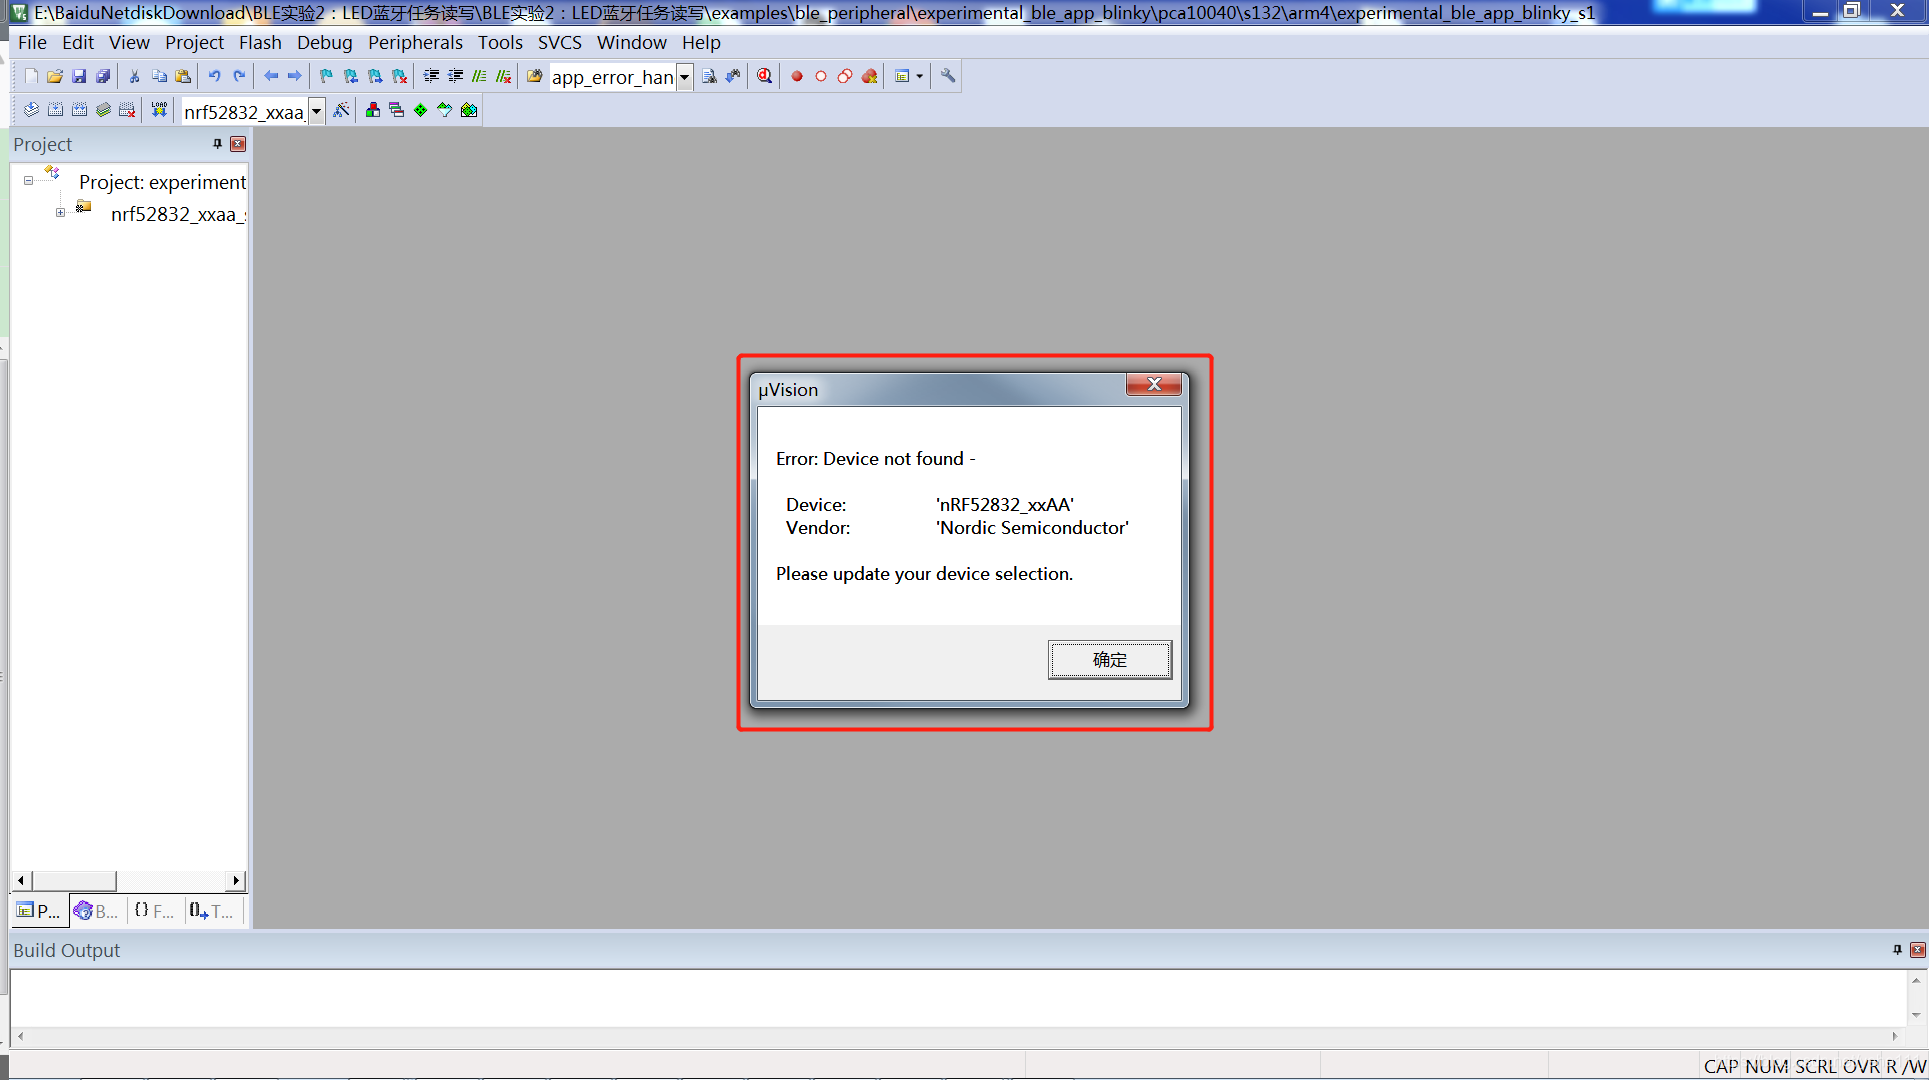The image size is (1929, 1080).
Task: Kill all breakpoints icon
Action: pos(870,76)
